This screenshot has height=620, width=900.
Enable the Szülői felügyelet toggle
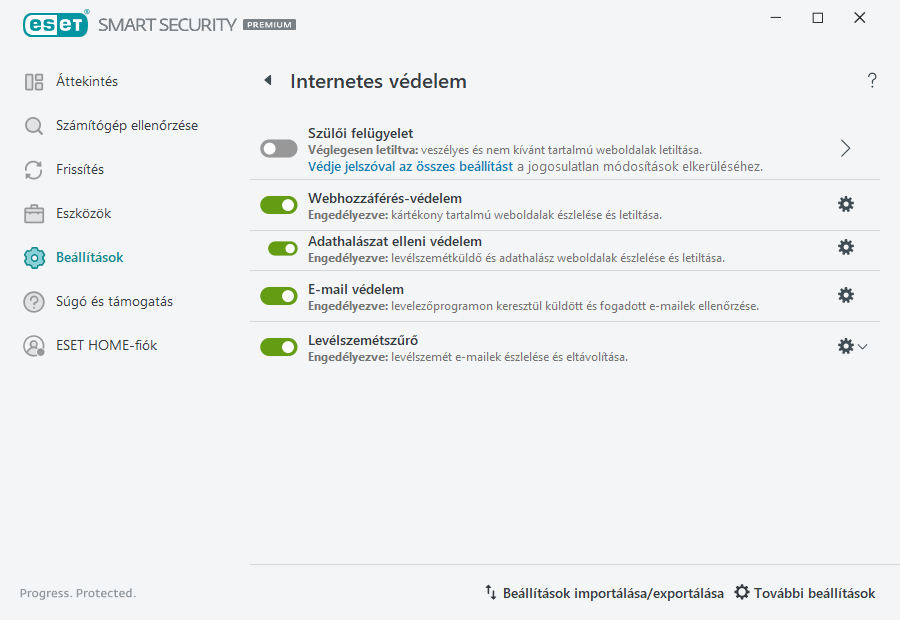point(279,147)
